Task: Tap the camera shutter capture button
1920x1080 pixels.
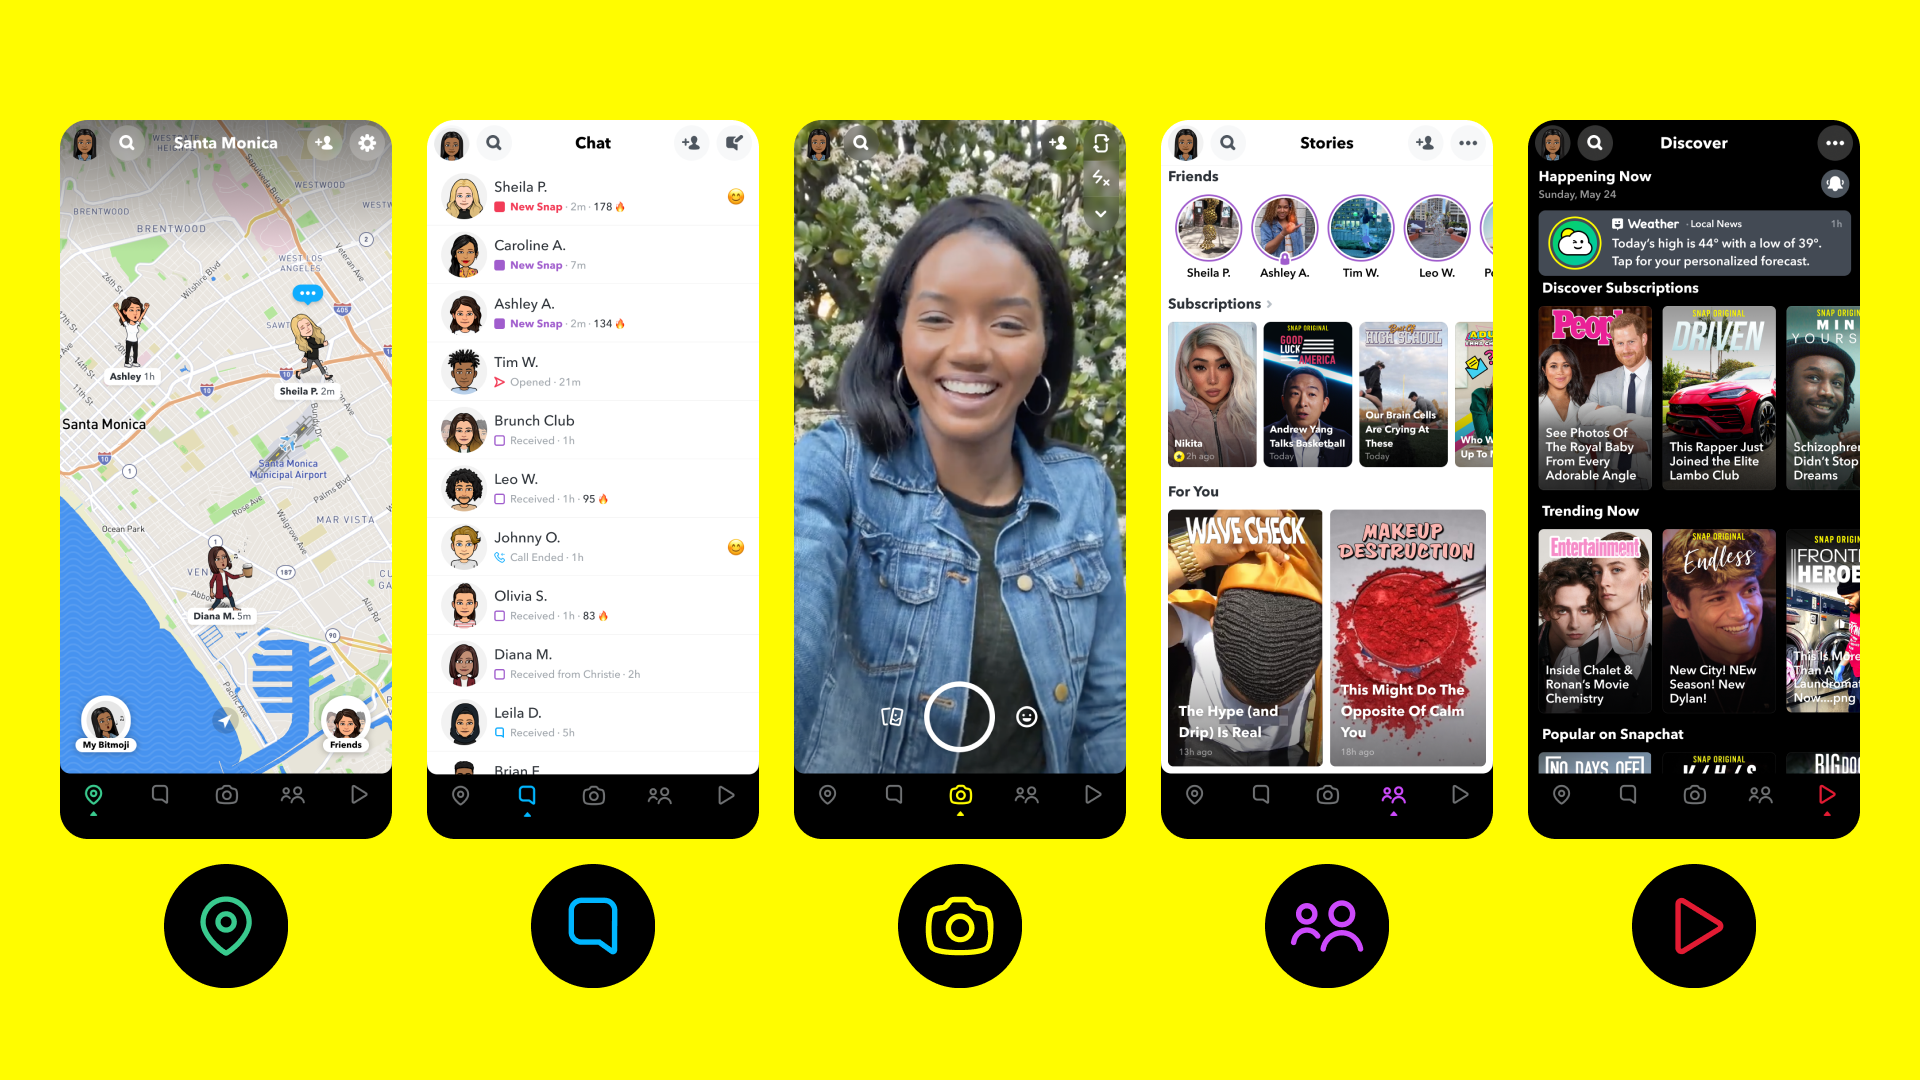Action: point(959,716)
